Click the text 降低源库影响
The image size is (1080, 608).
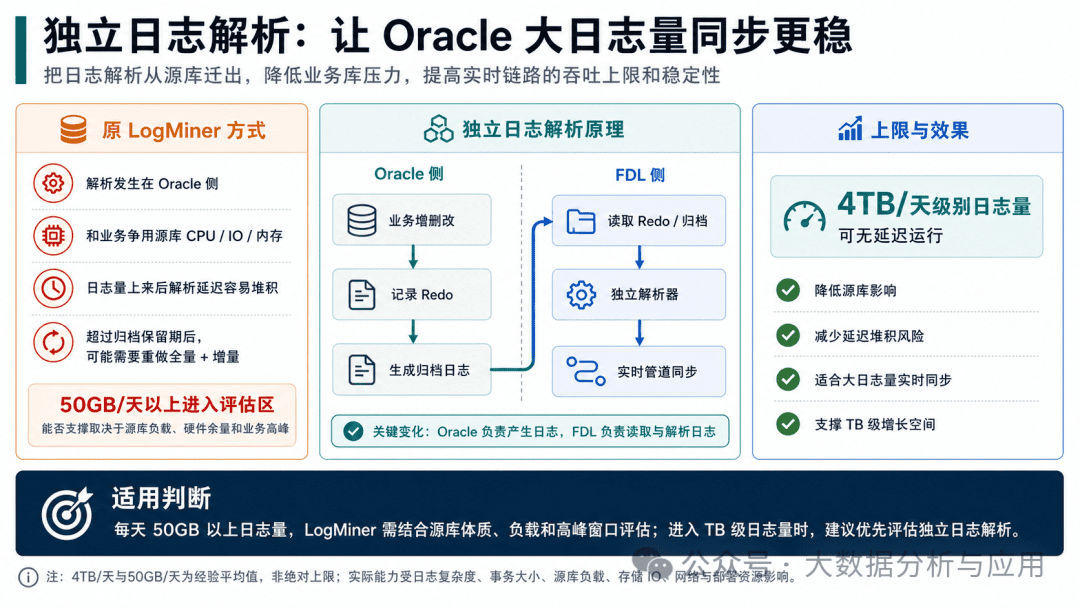855,291
